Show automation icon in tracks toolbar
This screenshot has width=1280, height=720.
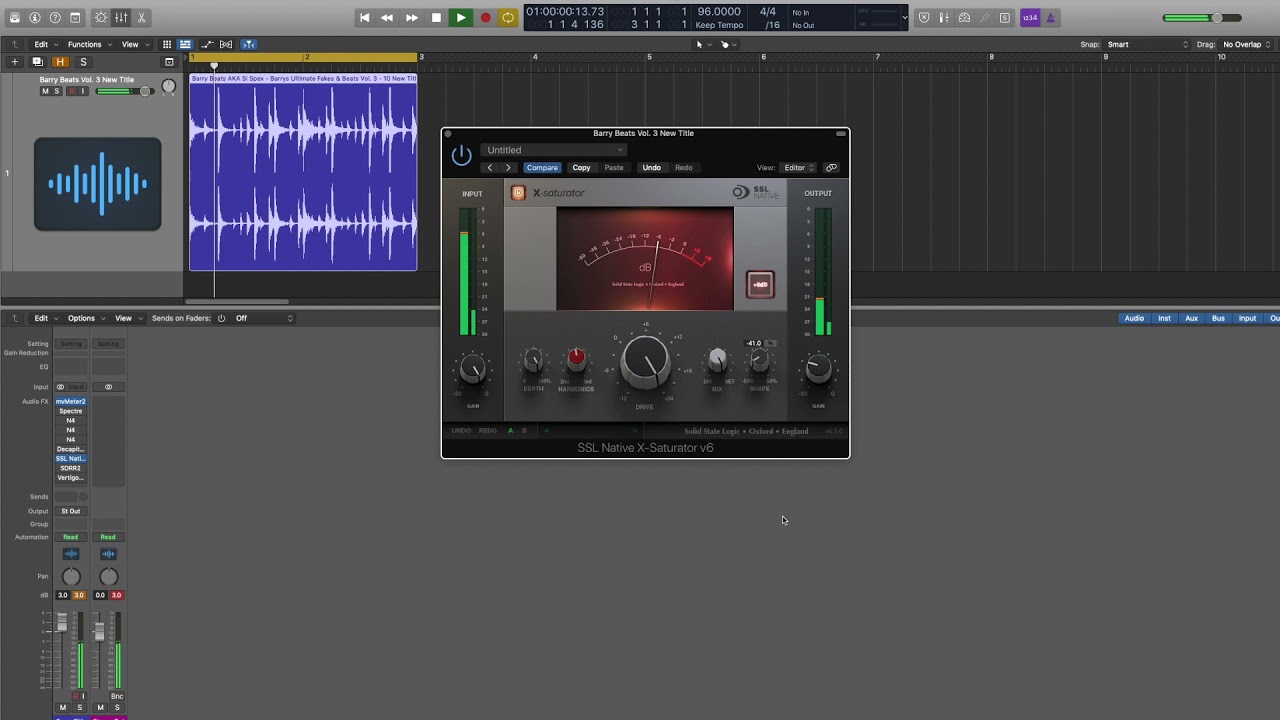[207, 44]
